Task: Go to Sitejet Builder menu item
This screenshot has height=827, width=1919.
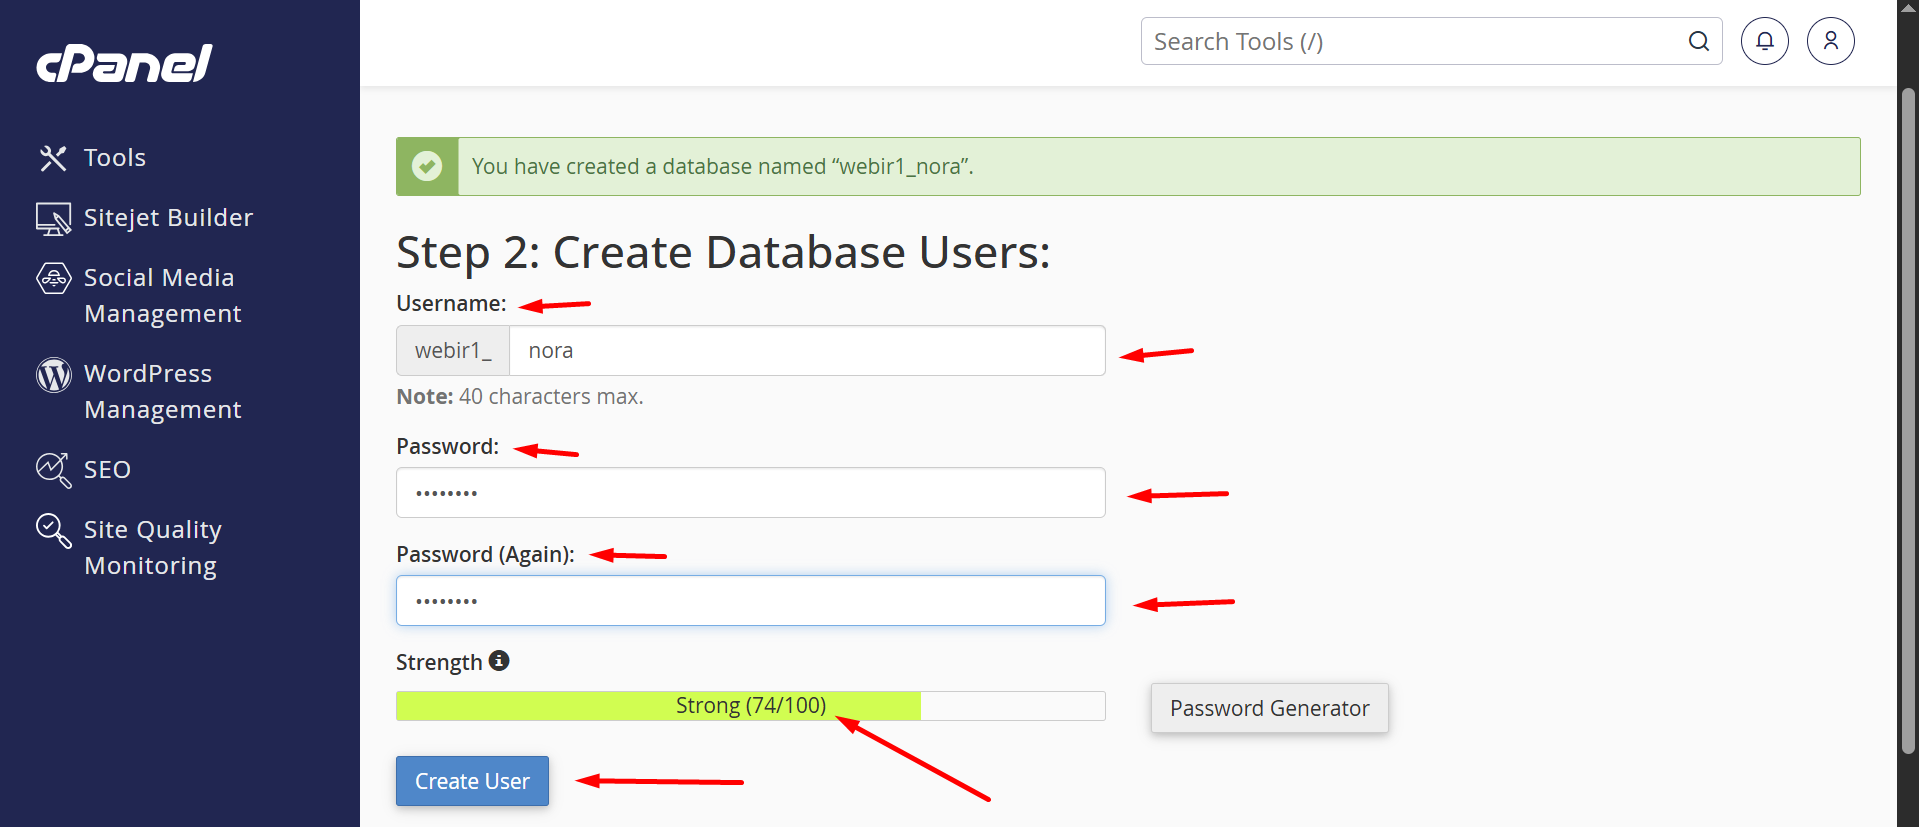Action: pyautogui.click(x=168, y=218)
